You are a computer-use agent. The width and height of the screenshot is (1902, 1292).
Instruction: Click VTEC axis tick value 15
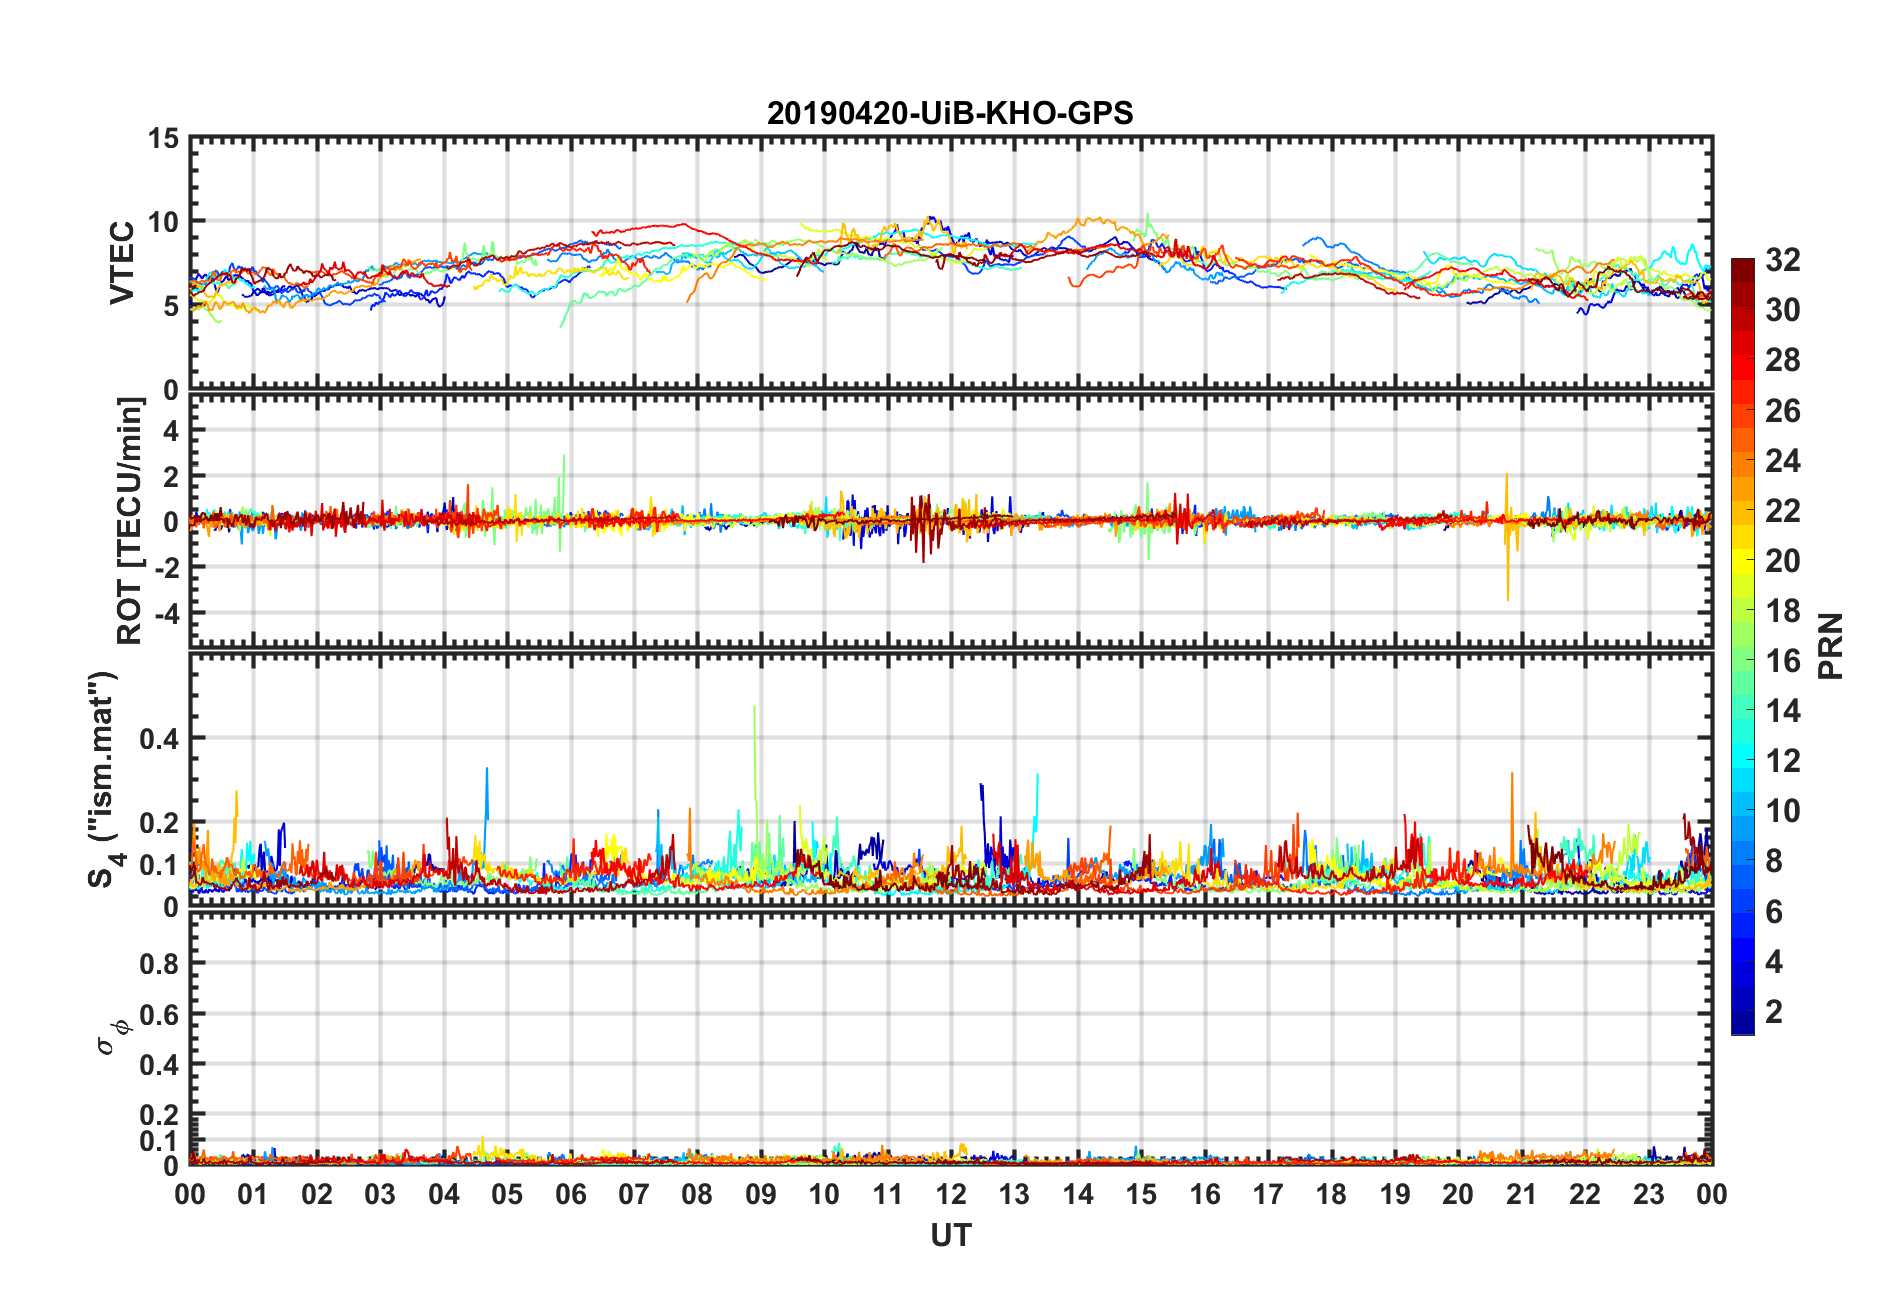pos(163,139)
